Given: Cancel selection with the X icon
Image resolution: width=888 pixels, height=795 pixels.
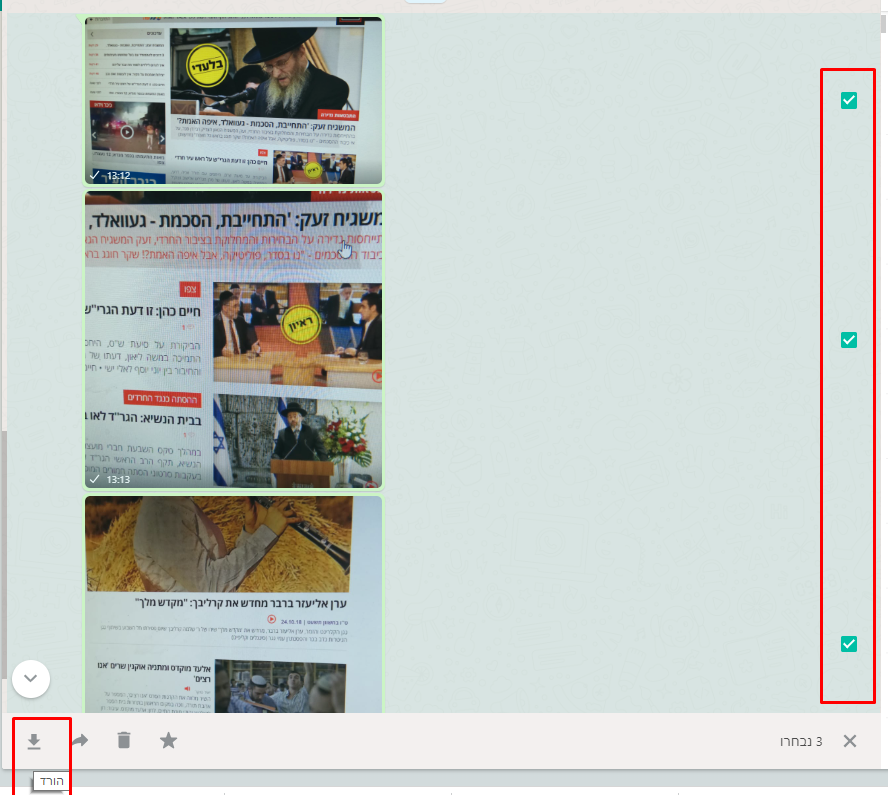Looking at the screenshot, I should click(x=850, y=741).
